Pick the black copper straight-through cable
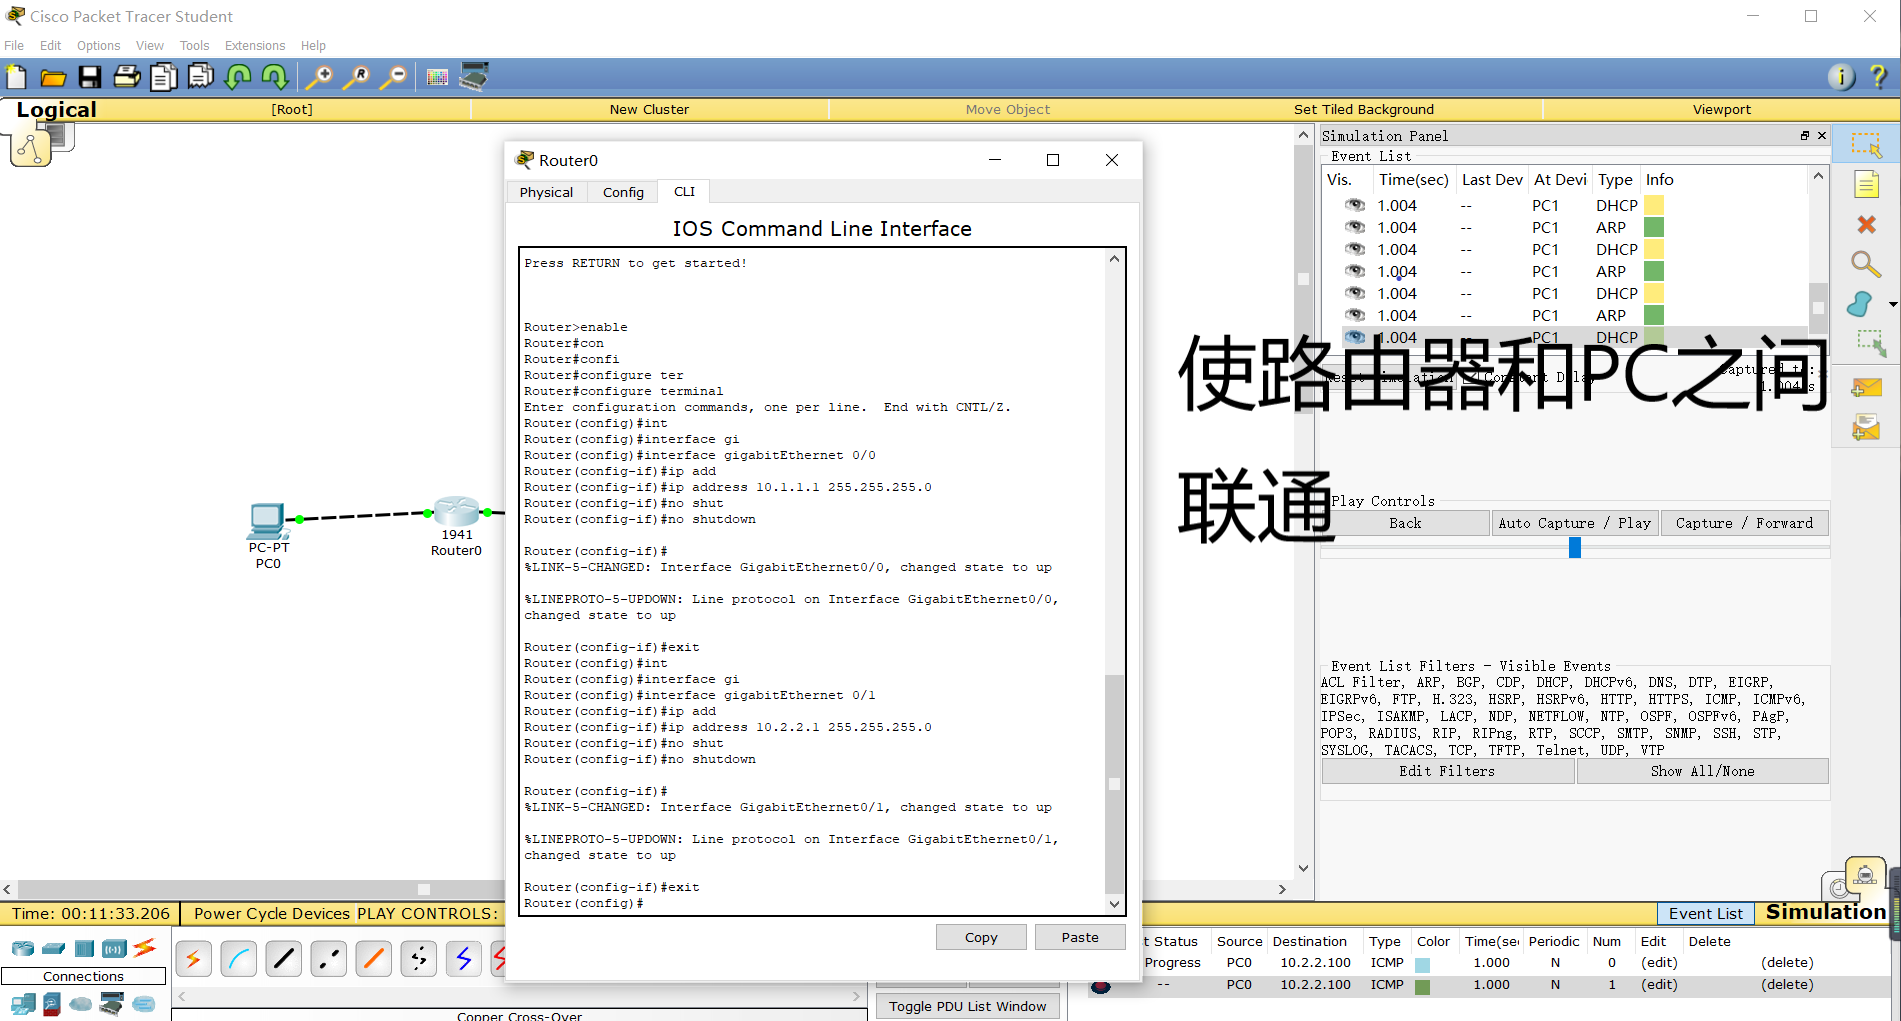Image resolution: width=1901 pixels, height=1021 pixels. 284,959
